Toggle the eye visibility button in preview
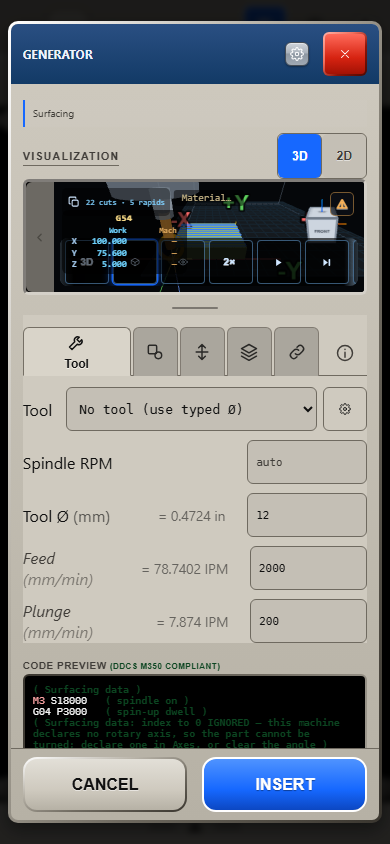The width and height of the screenshot is (390, 844). (x=183, y=262)
